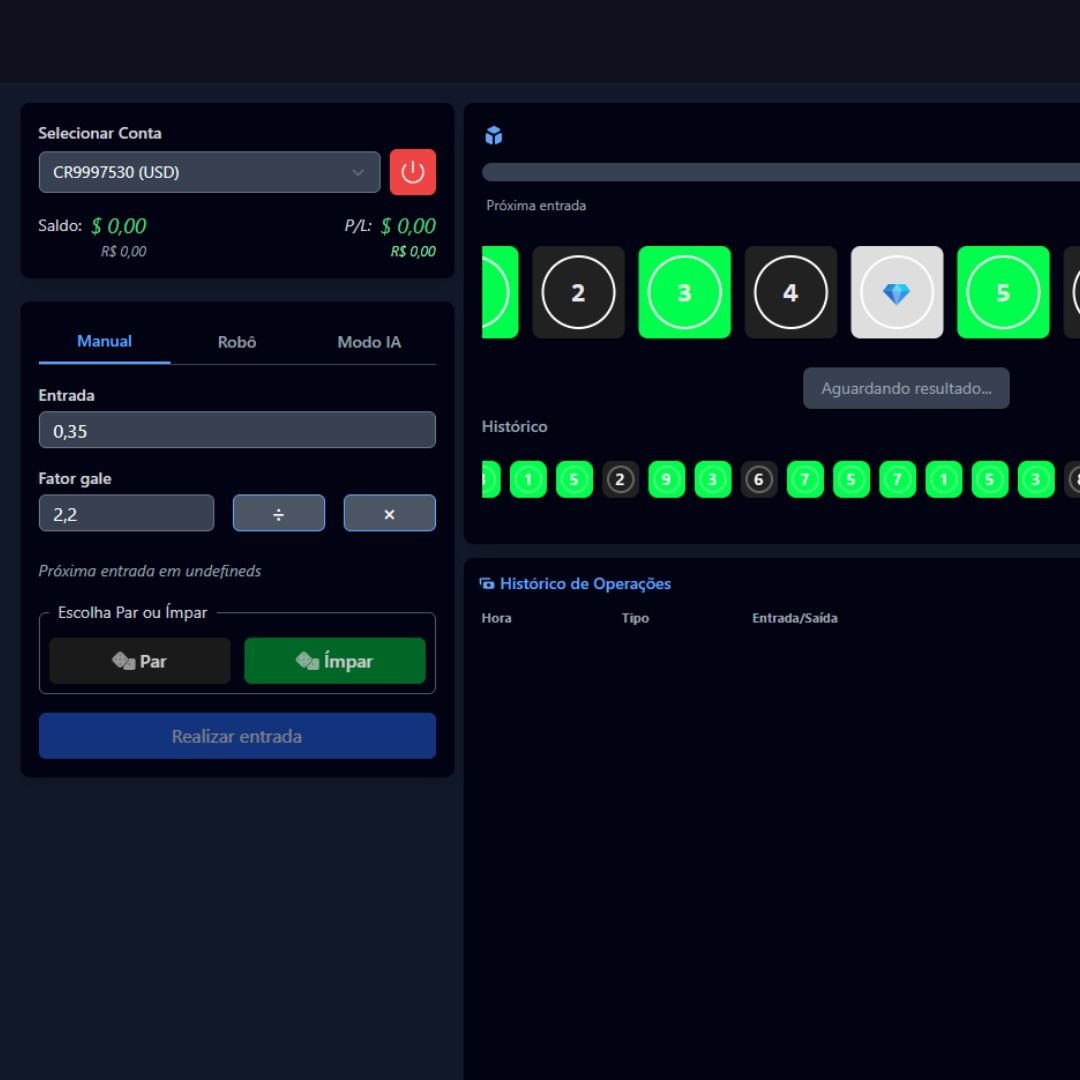The image size is (1080, 1080).
Task: Switch to the Manual tab
Action: 104,342
